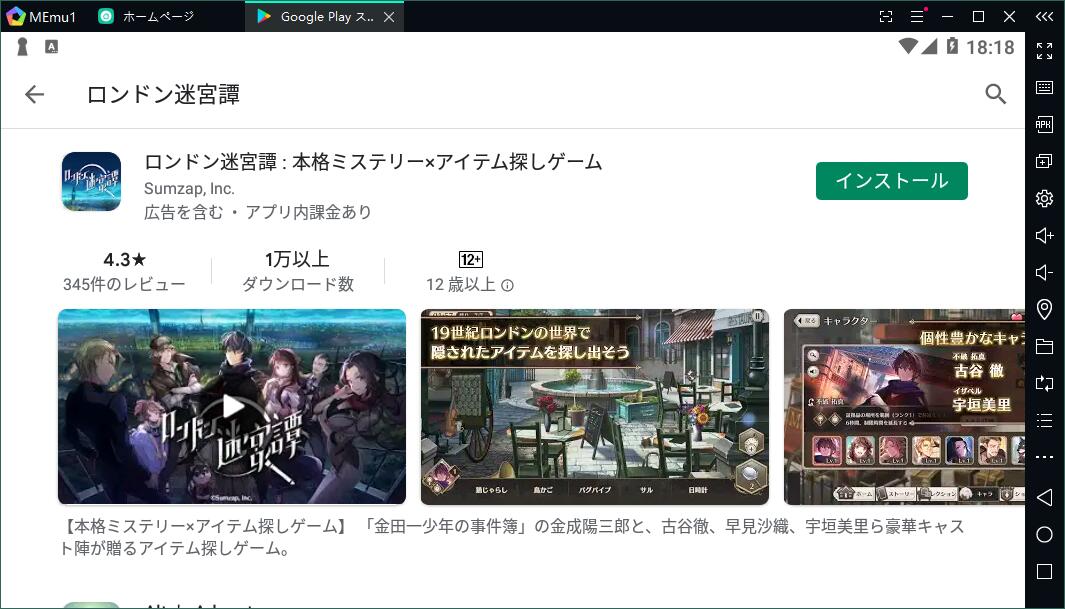
Task: Rotate the emulator screen
Action: point(1044,383)
